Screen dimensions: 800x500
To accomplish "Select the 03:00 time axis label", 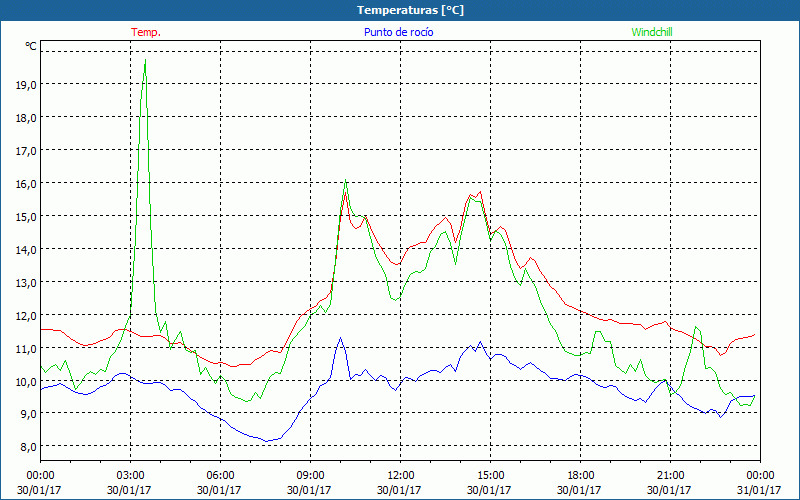I will click(130, 475).
